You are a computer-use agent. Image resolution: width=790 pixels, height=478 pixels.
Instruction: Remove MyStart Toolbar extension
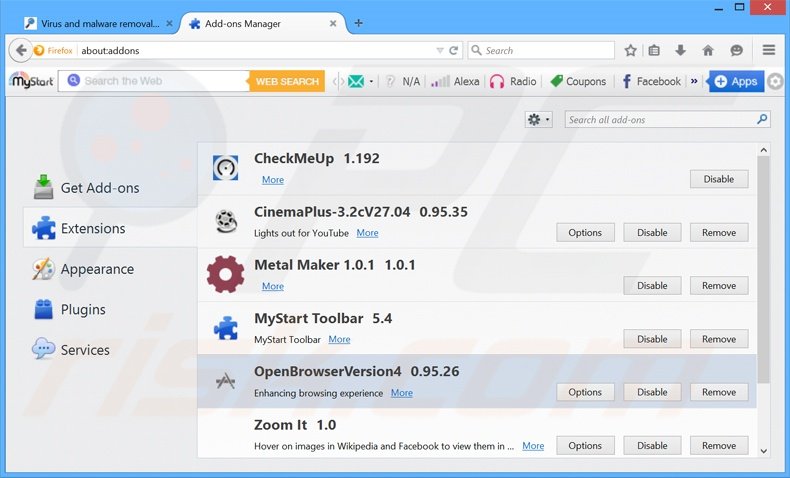coord(719,339)
